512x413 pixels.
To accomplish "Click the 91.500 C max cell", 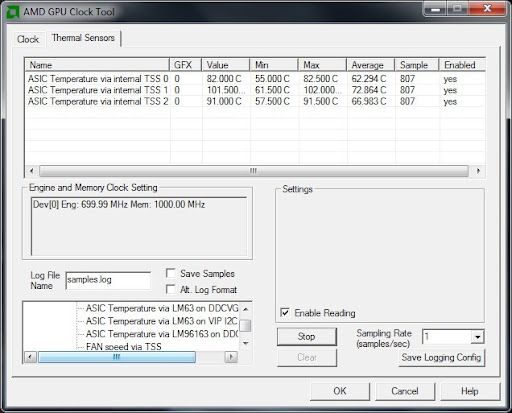I will [321, 101].
